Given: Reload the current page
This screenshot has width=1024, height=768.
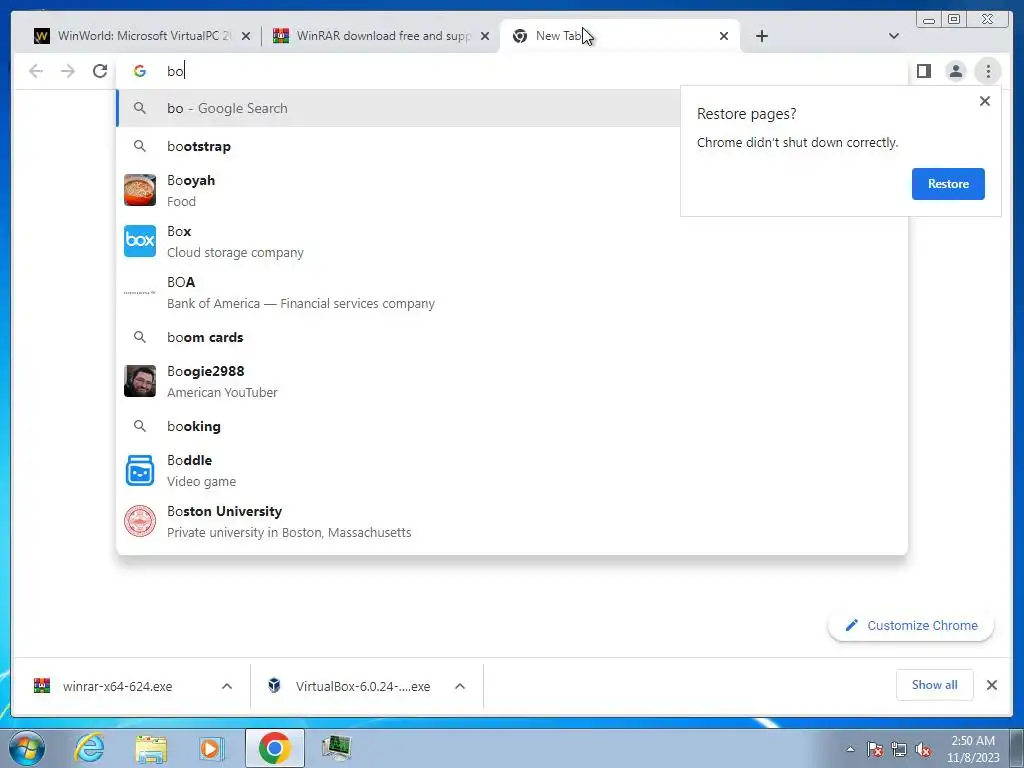Looking at the screenshot, I should point(100,71).
